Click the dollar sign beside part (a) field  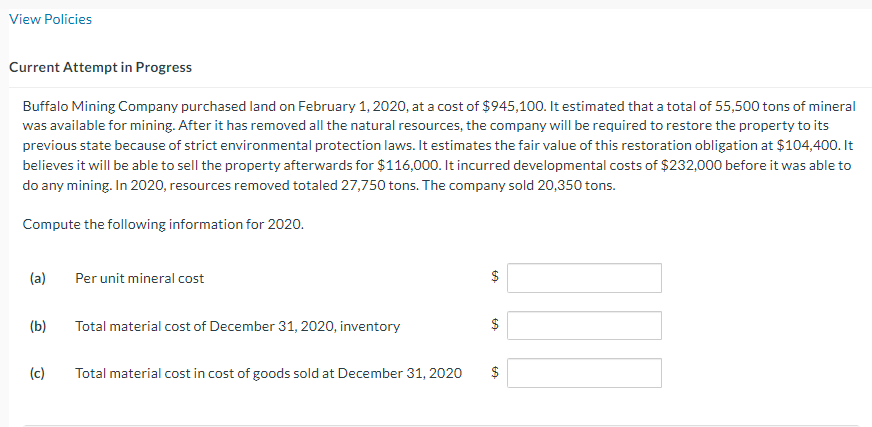[x=493, y=278]
